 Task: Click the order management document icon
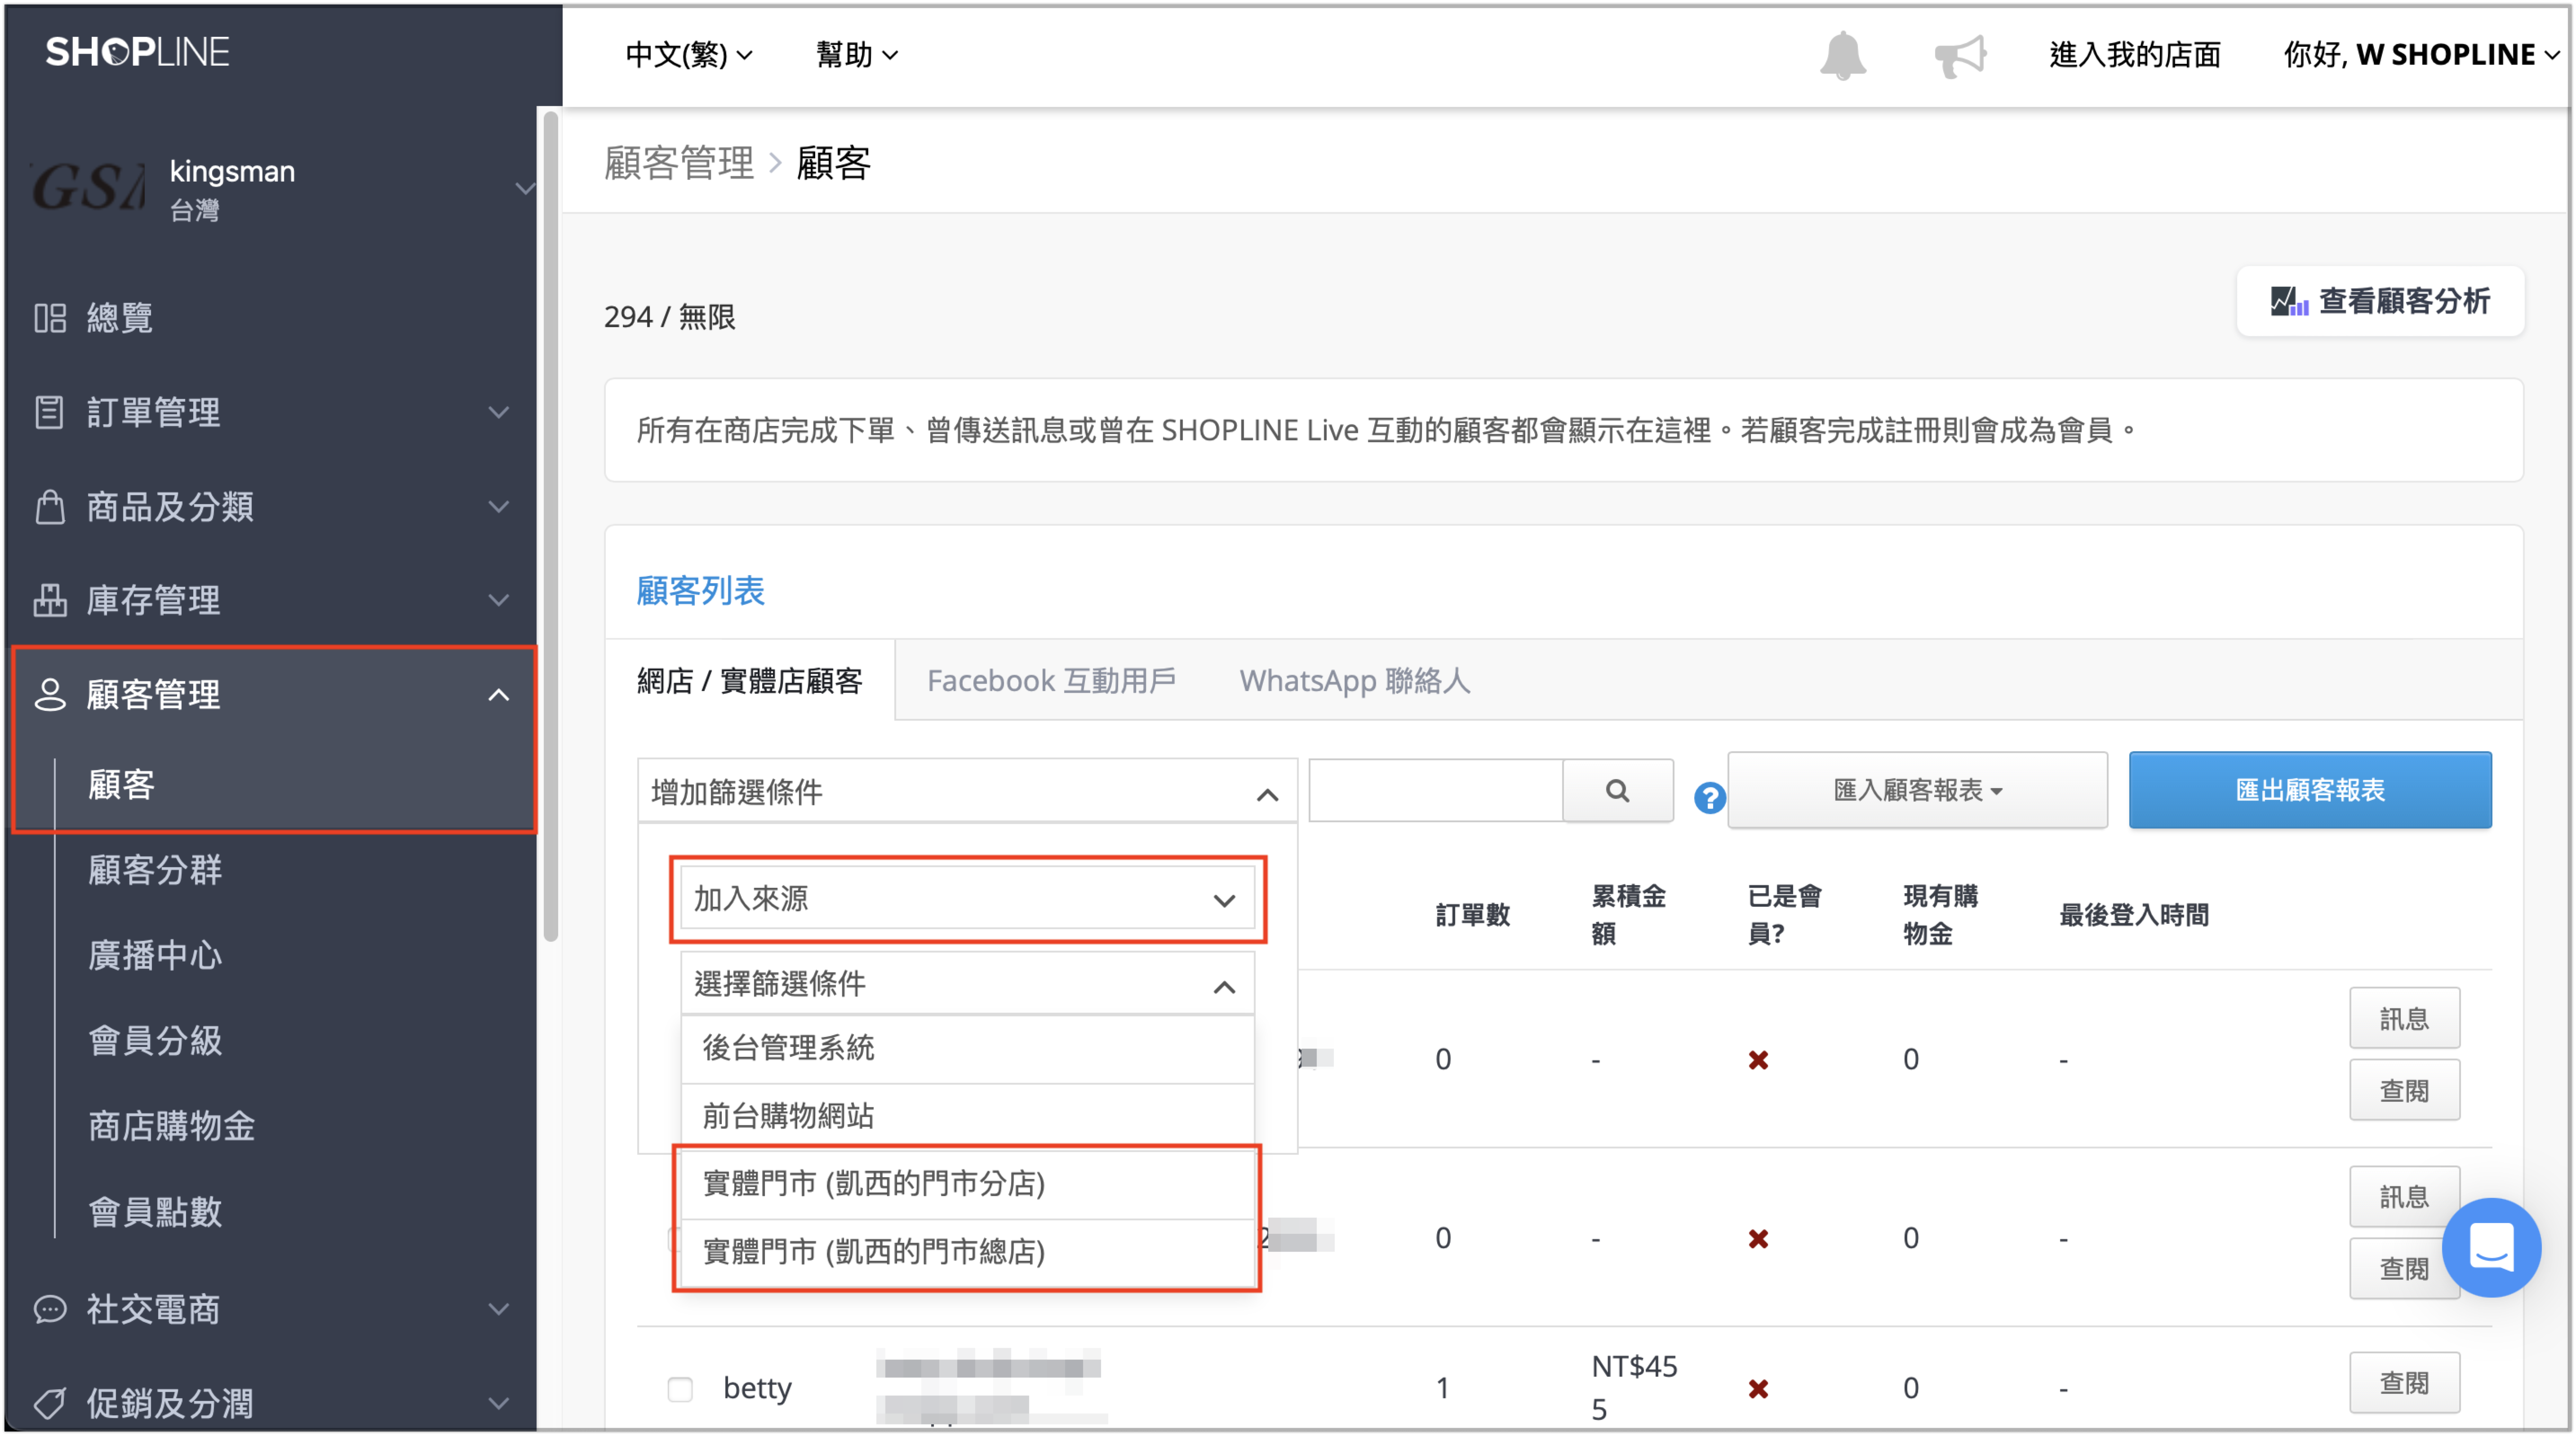pyautogui.click(x=49, y=412)
